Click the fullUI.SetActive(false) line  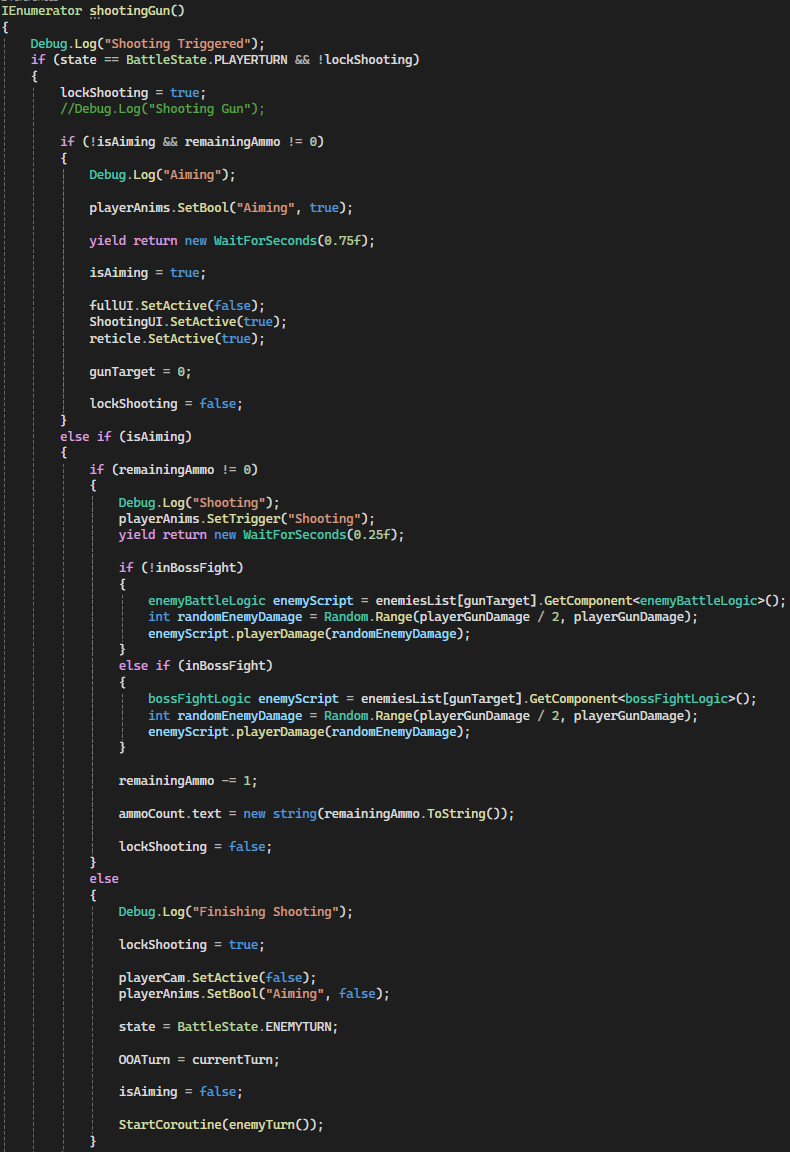click(x=177, y=306)
